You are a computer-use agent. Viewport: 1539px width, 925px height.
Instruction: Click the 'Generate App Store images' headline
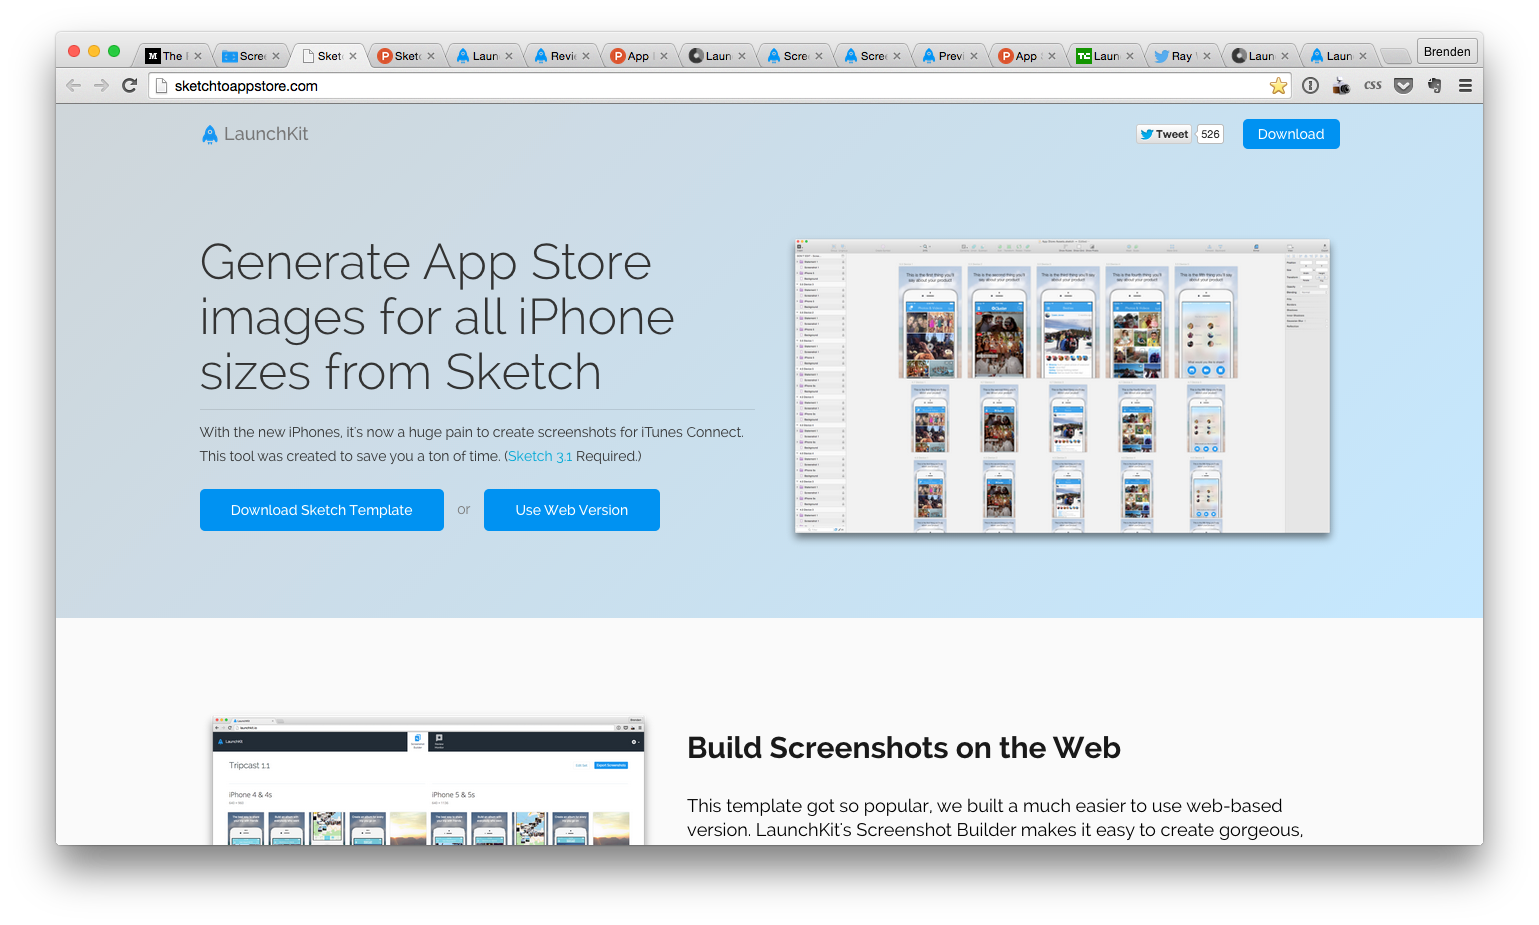437,317
